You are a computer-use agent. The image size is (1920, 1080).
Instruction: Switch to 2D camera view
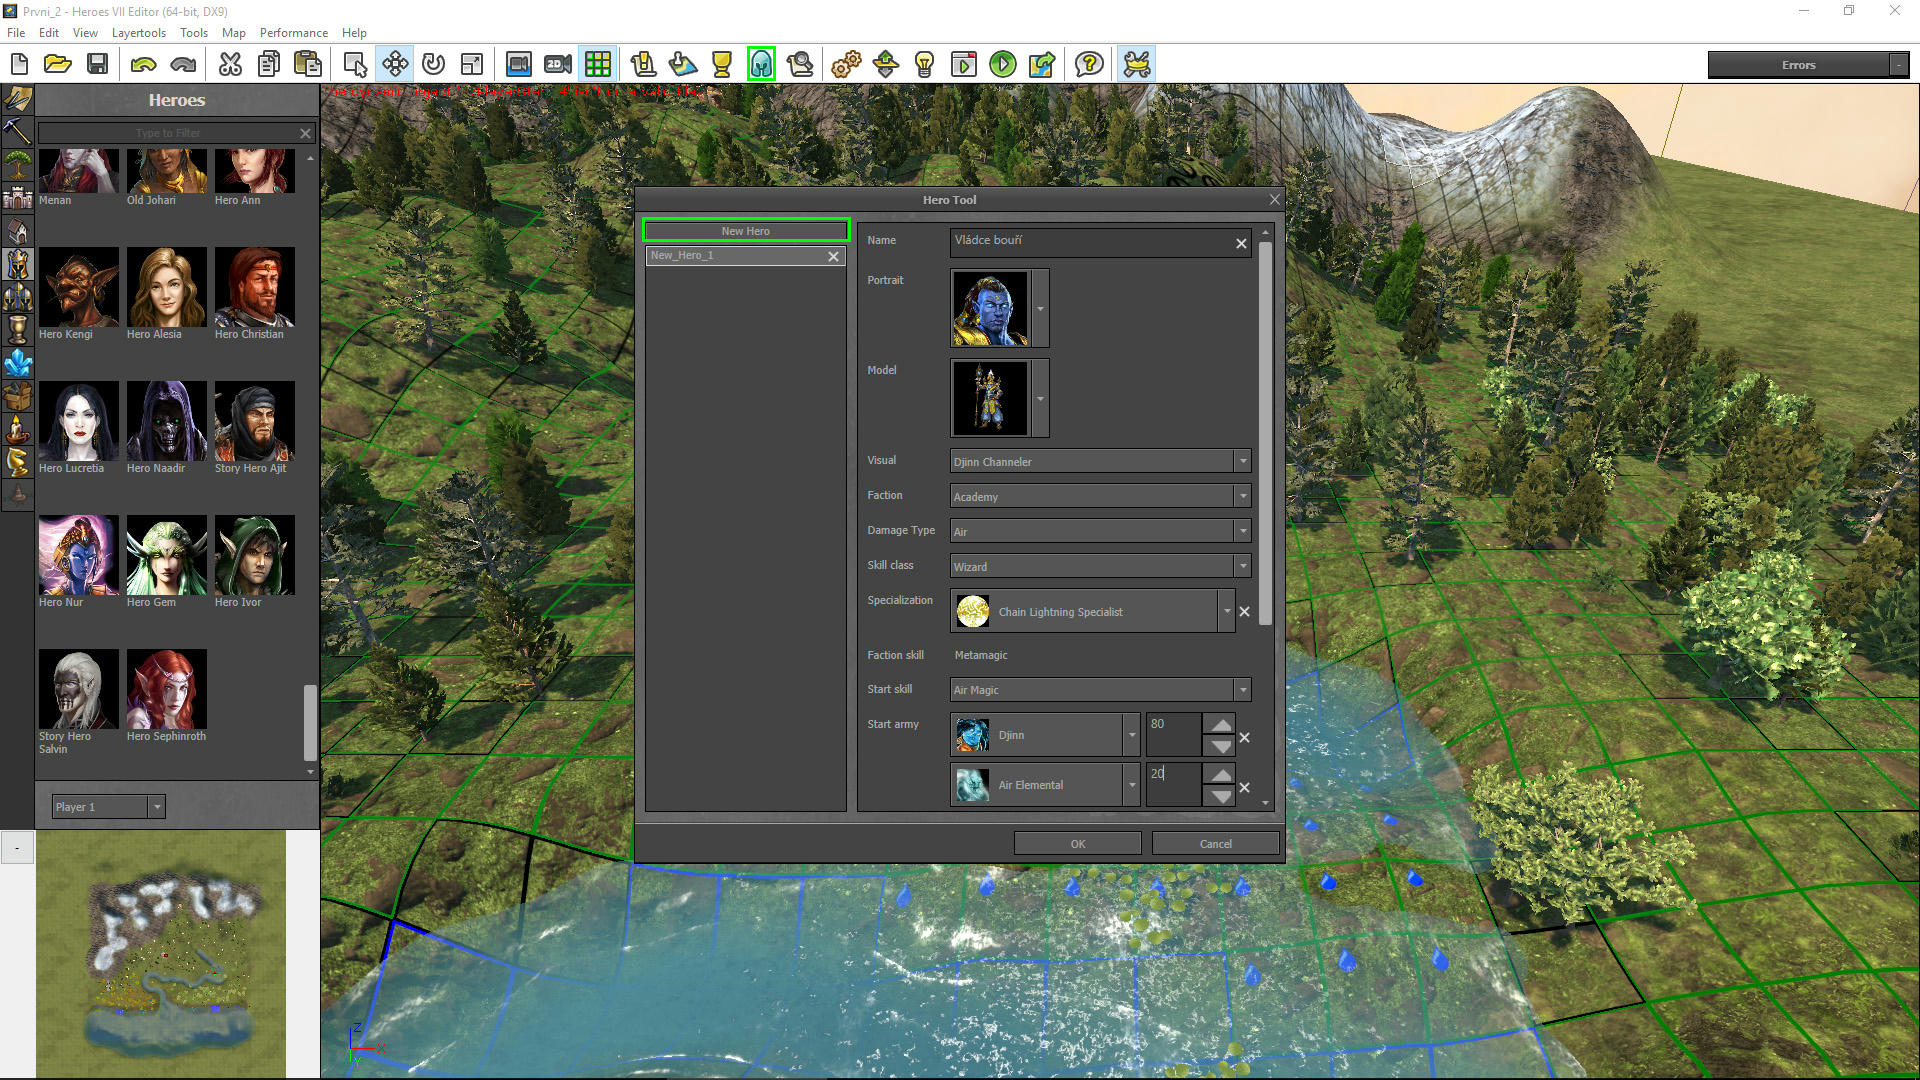558,65
